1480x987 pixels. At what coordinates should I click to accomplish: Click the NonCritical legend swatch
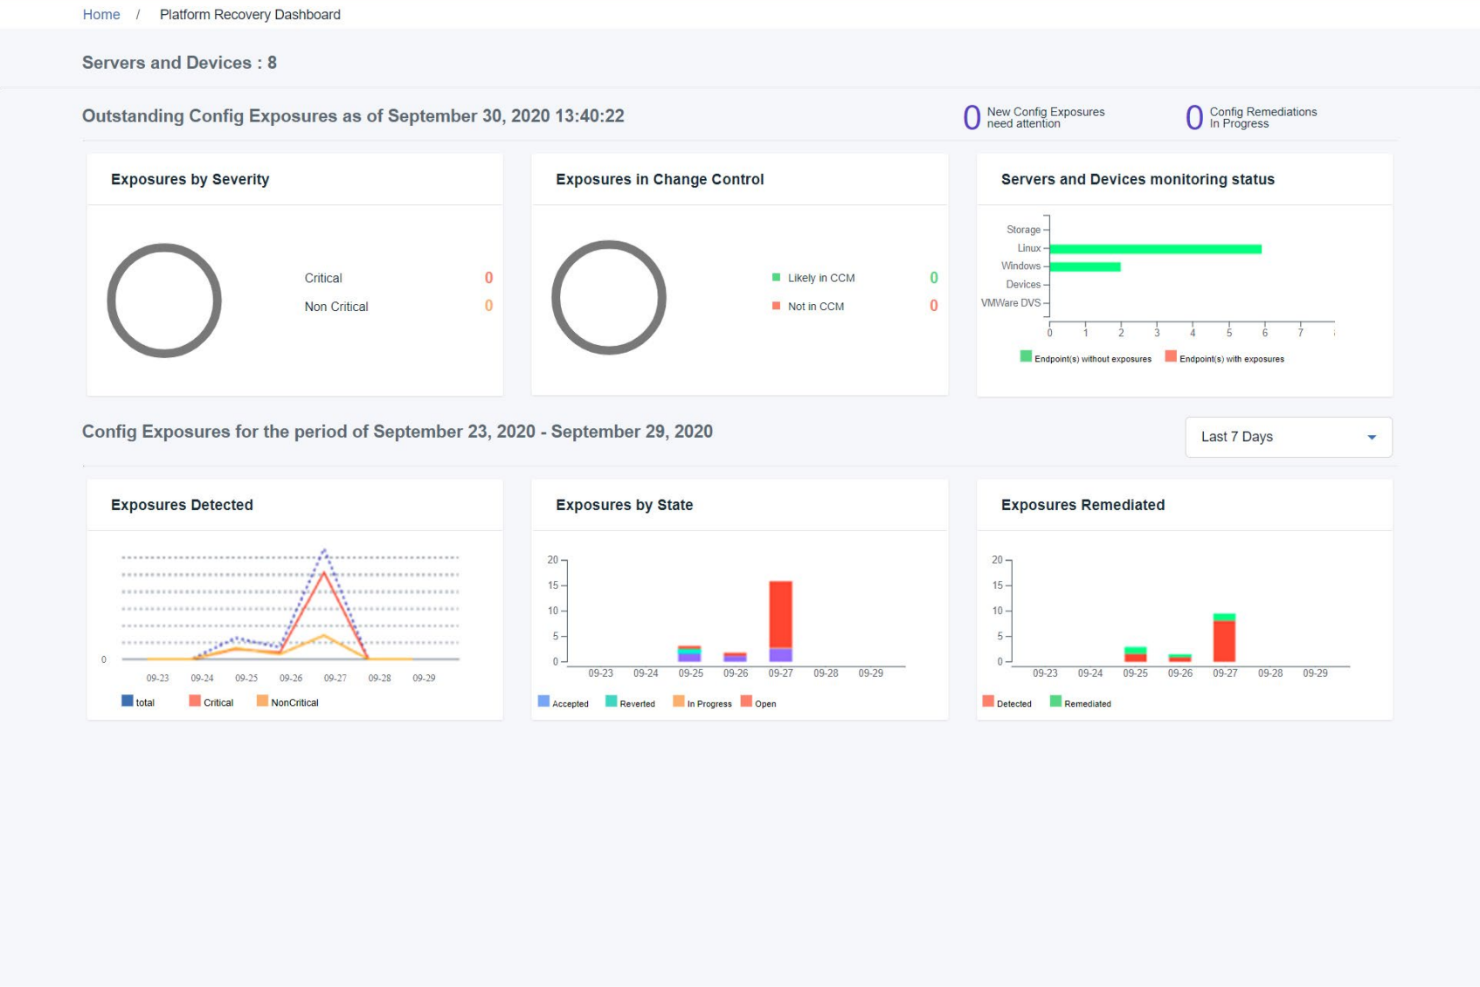point(262,702)
